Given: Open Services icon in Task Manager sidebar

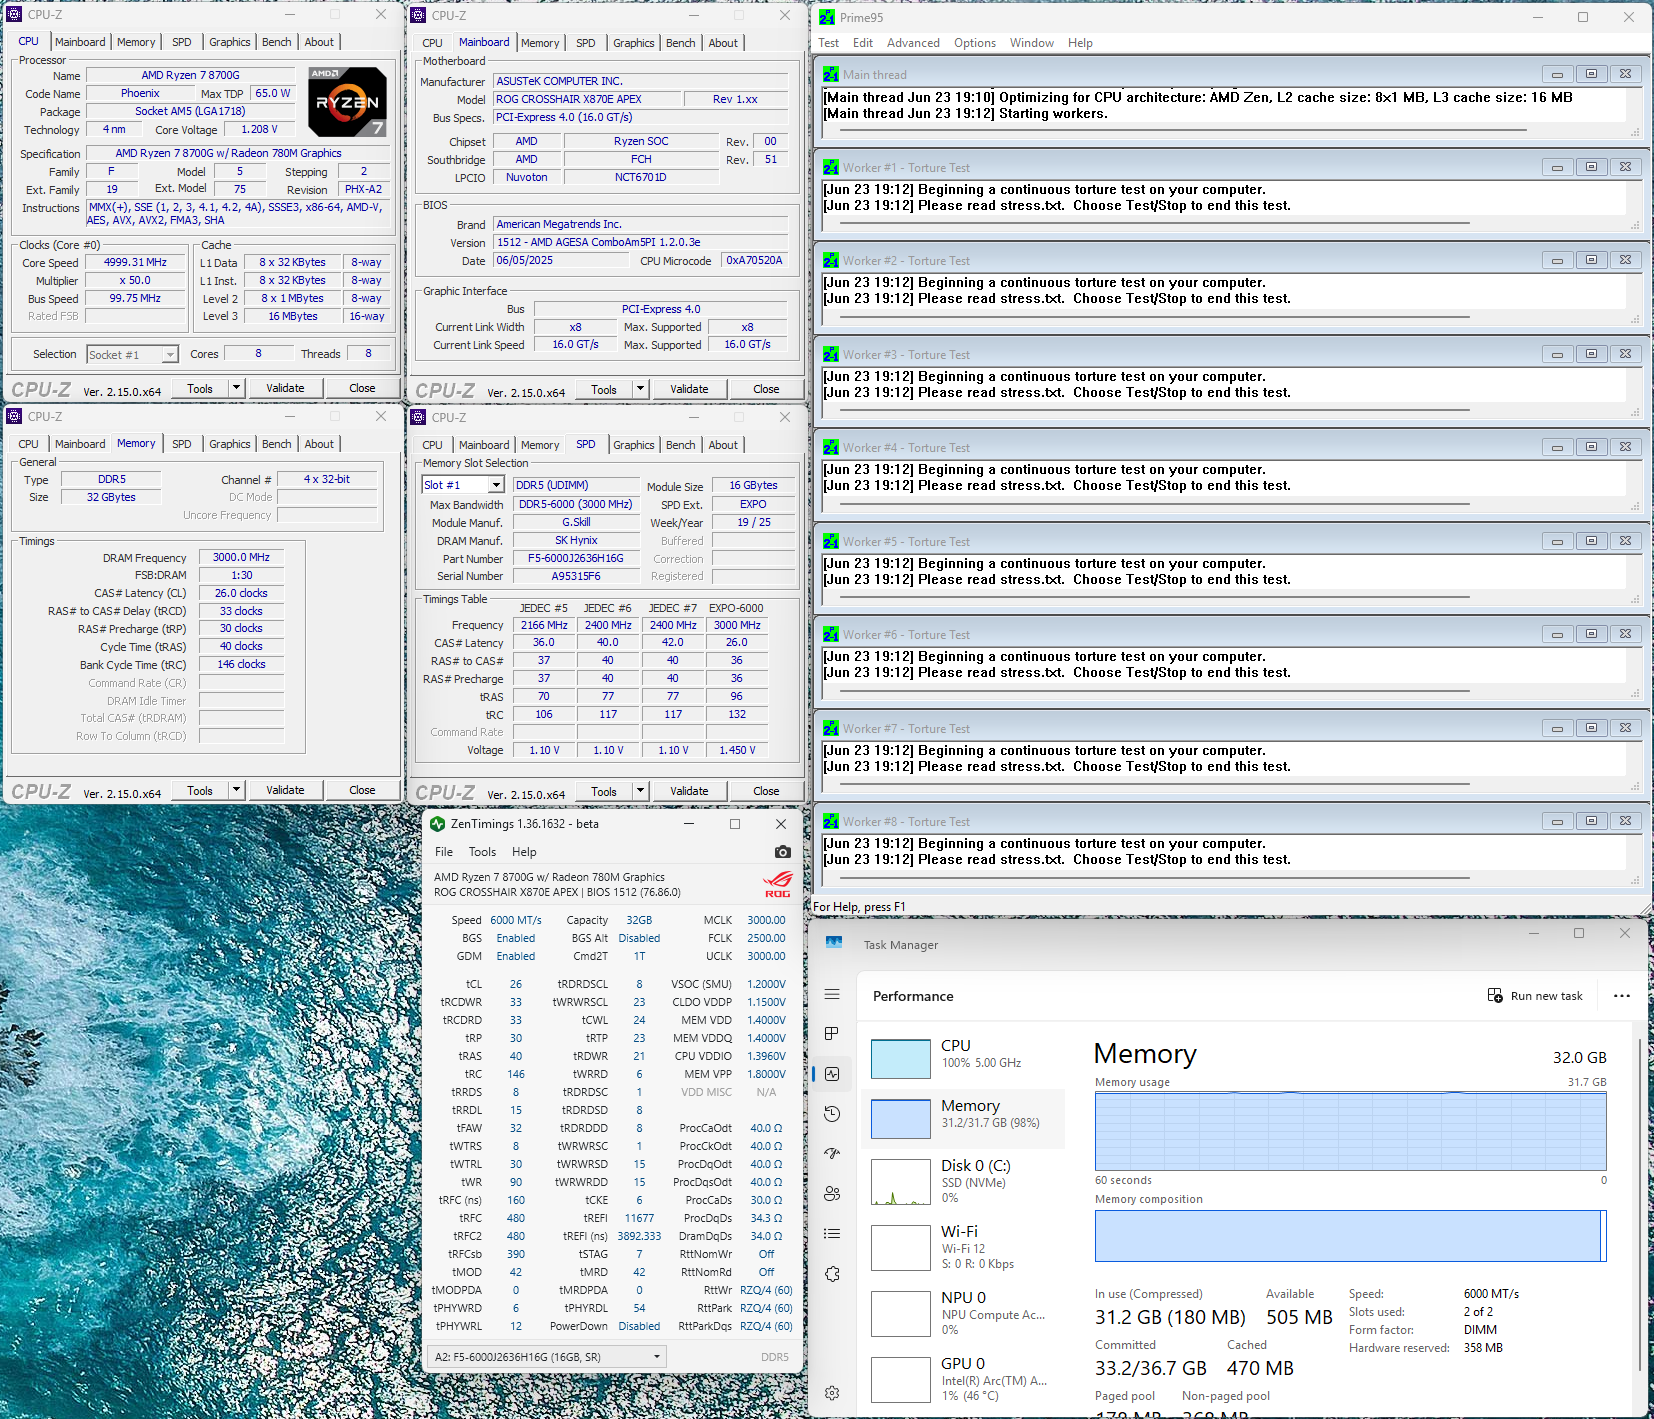Looking at the screenshot, I should (832, 1274).
